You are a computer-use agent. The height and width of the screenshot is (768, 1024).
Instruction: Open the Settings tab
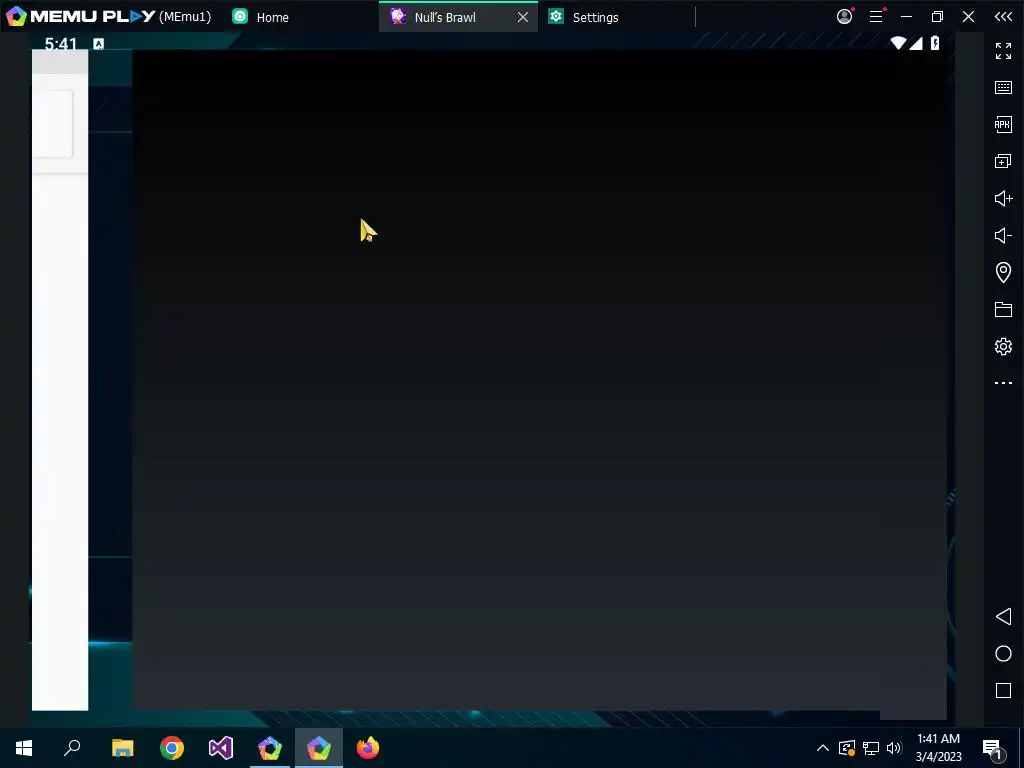tap(584, 17)
